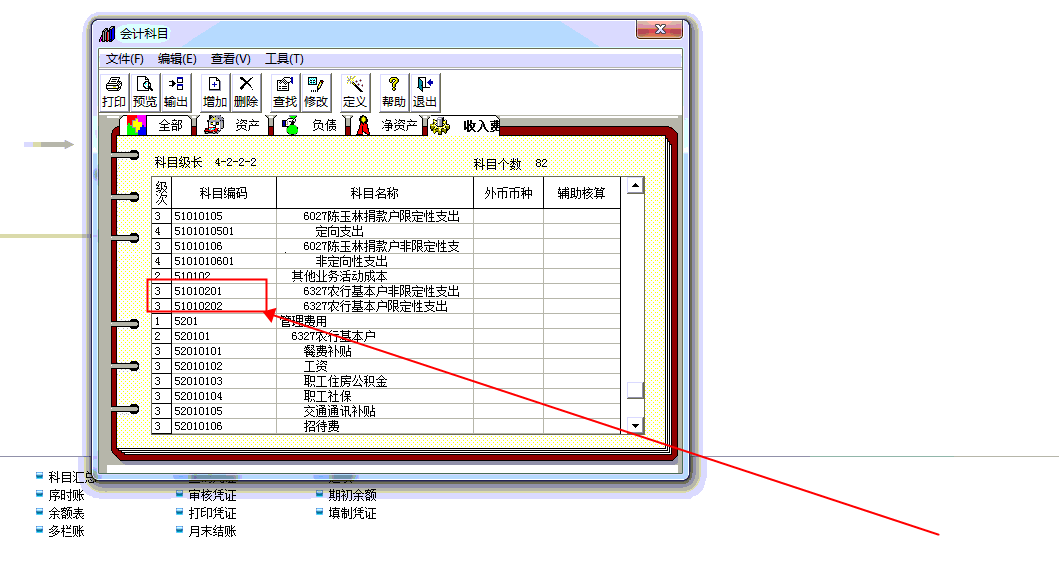
Task: Open the 查找 search tool
Action: click(285, 92)
